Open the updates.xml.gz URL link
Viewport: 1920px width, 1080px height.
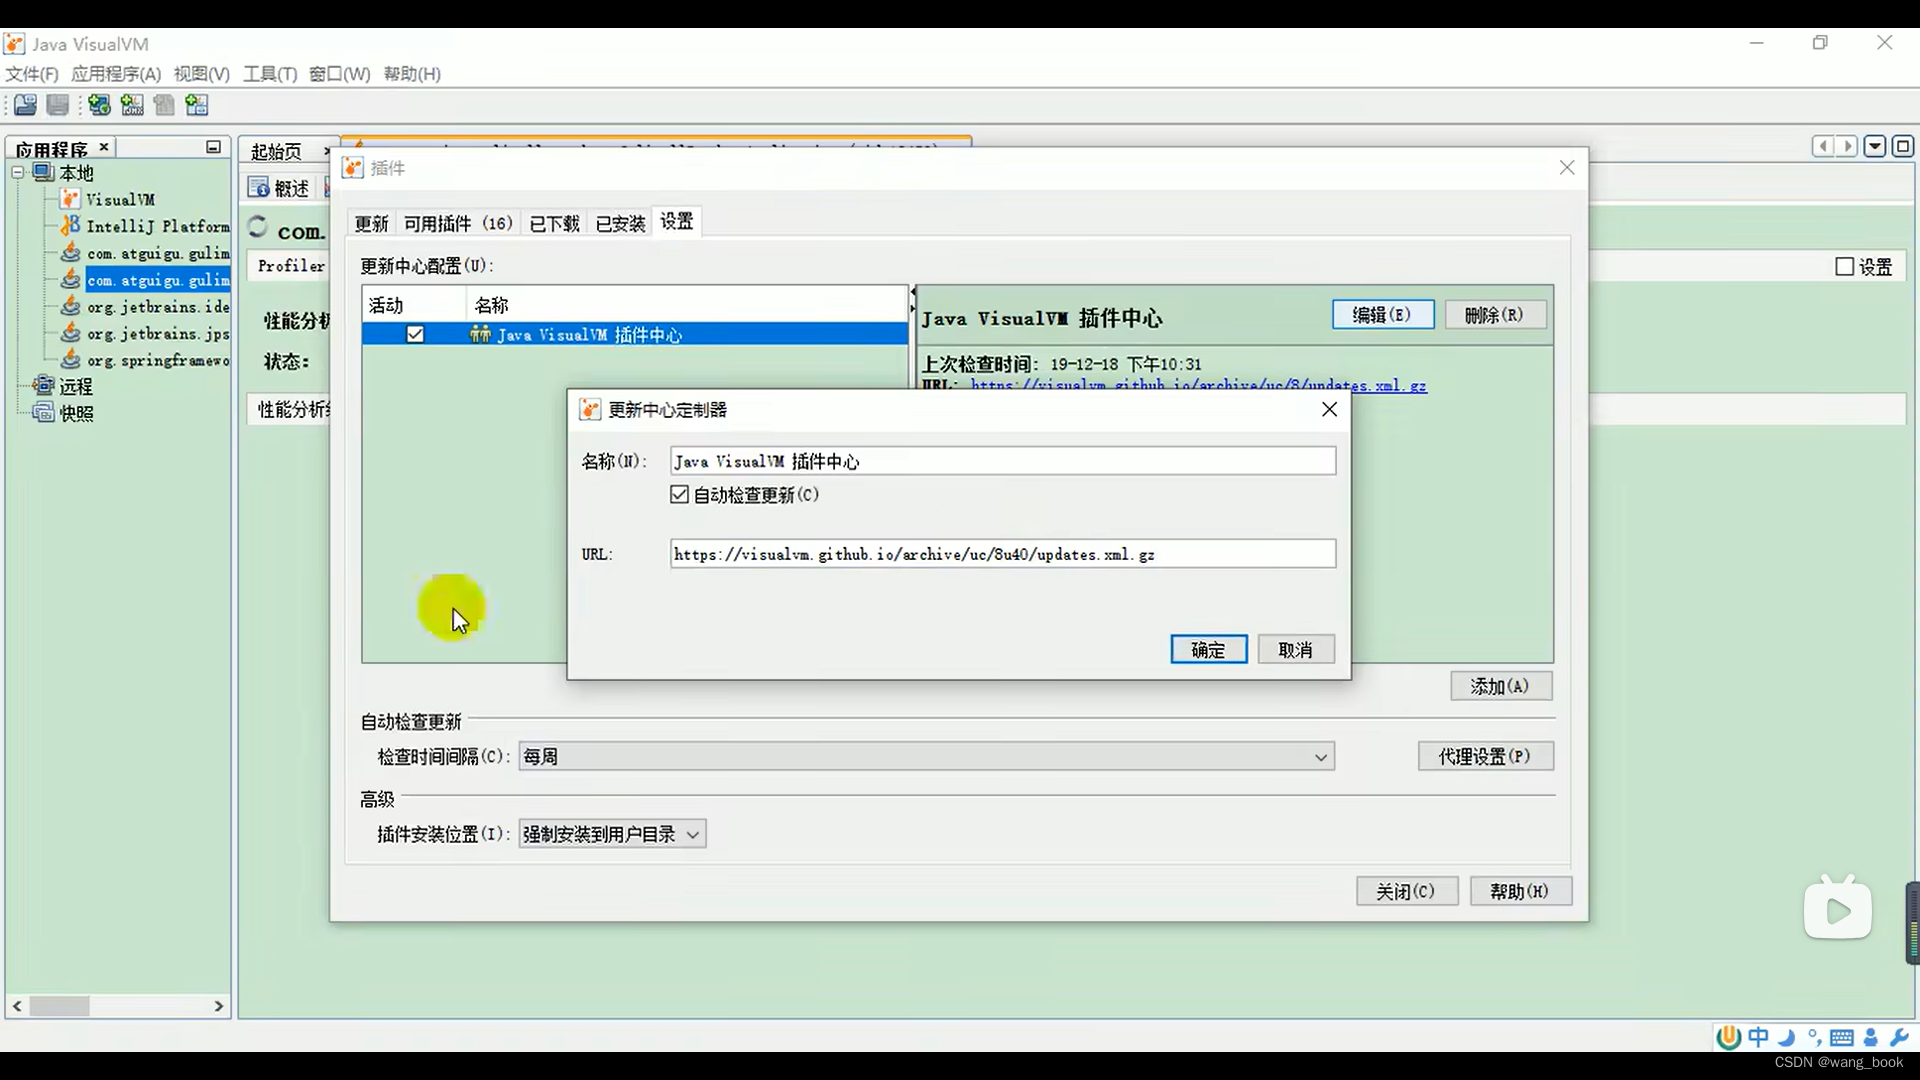pos(1198,385)
